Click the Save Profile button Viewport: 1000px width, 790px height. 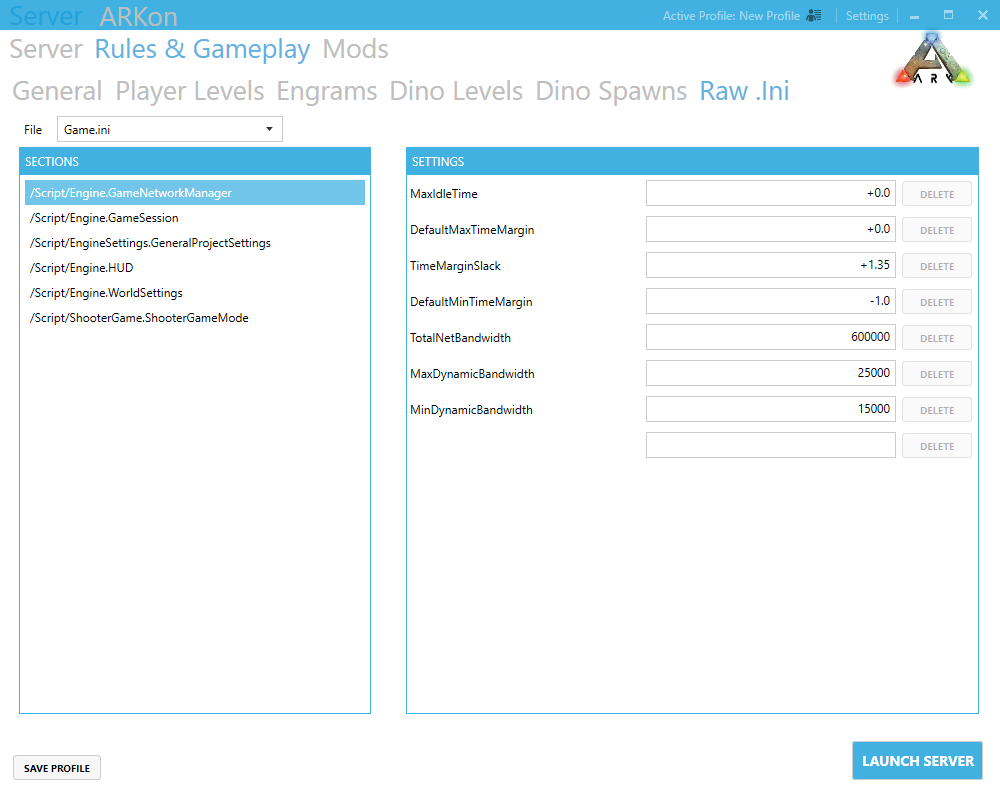(x=57, y=768)
